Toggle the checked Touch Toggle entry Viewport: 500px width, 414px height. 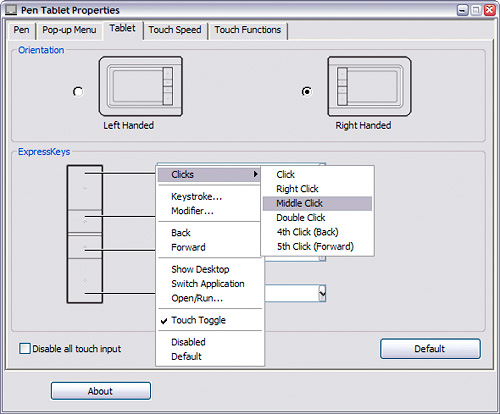click(210, 320)
